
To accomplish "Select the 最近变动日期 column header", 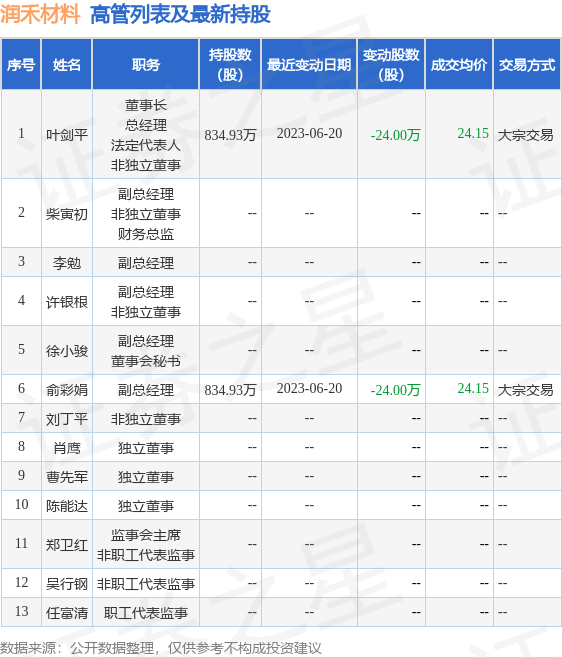I will [309, 65].
